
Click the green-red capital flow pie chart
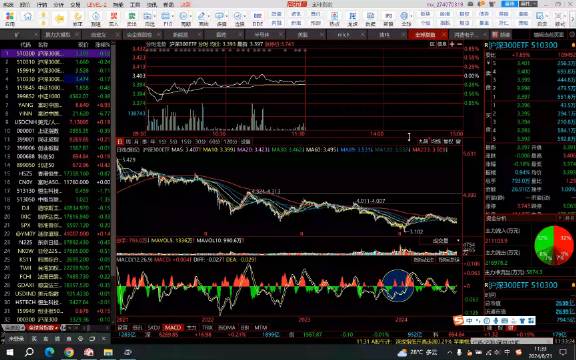[554, 245]
